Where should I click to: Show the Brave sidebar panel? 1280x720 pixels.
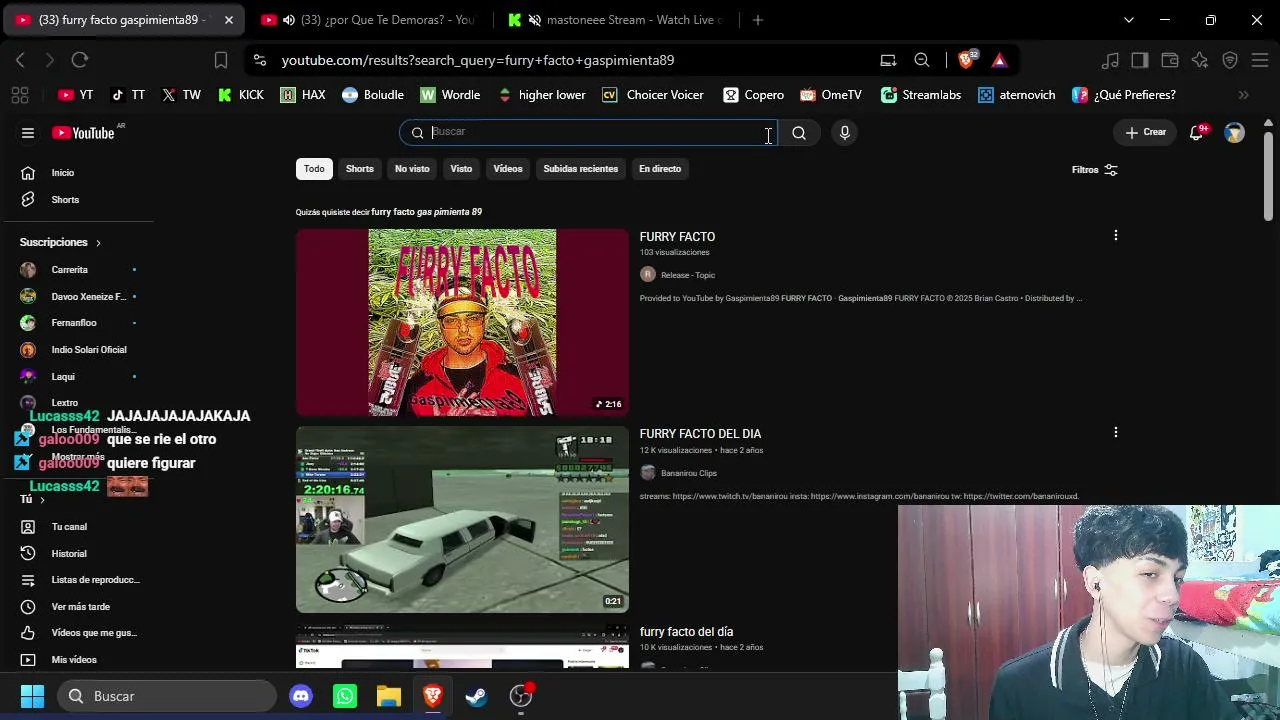coord(1140,60)
